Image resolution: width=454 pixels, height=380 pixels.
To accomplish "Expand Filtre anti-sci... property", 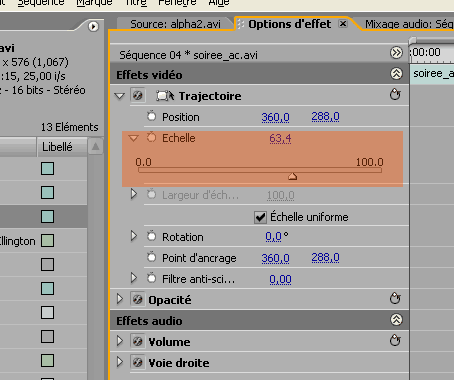I will click(134, 278).
